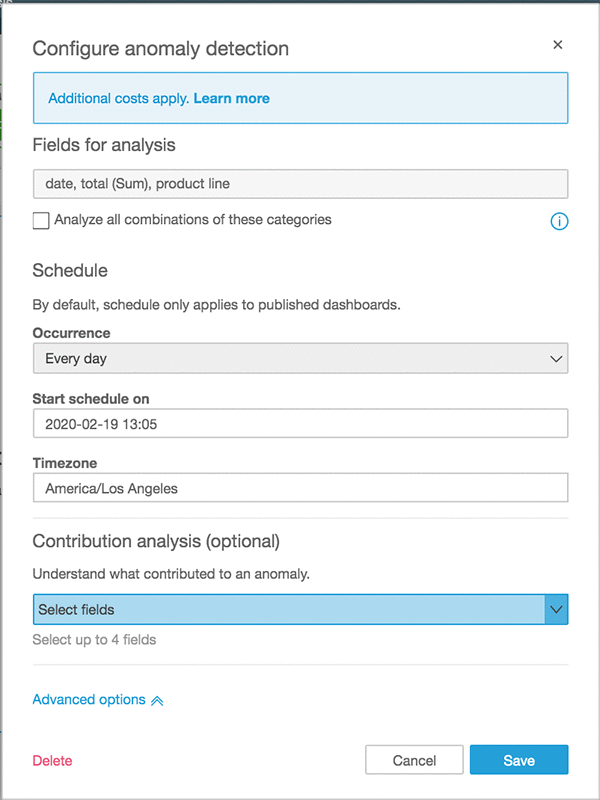Click the Timezone field showing America/Los Angeles

click(301, 488)
